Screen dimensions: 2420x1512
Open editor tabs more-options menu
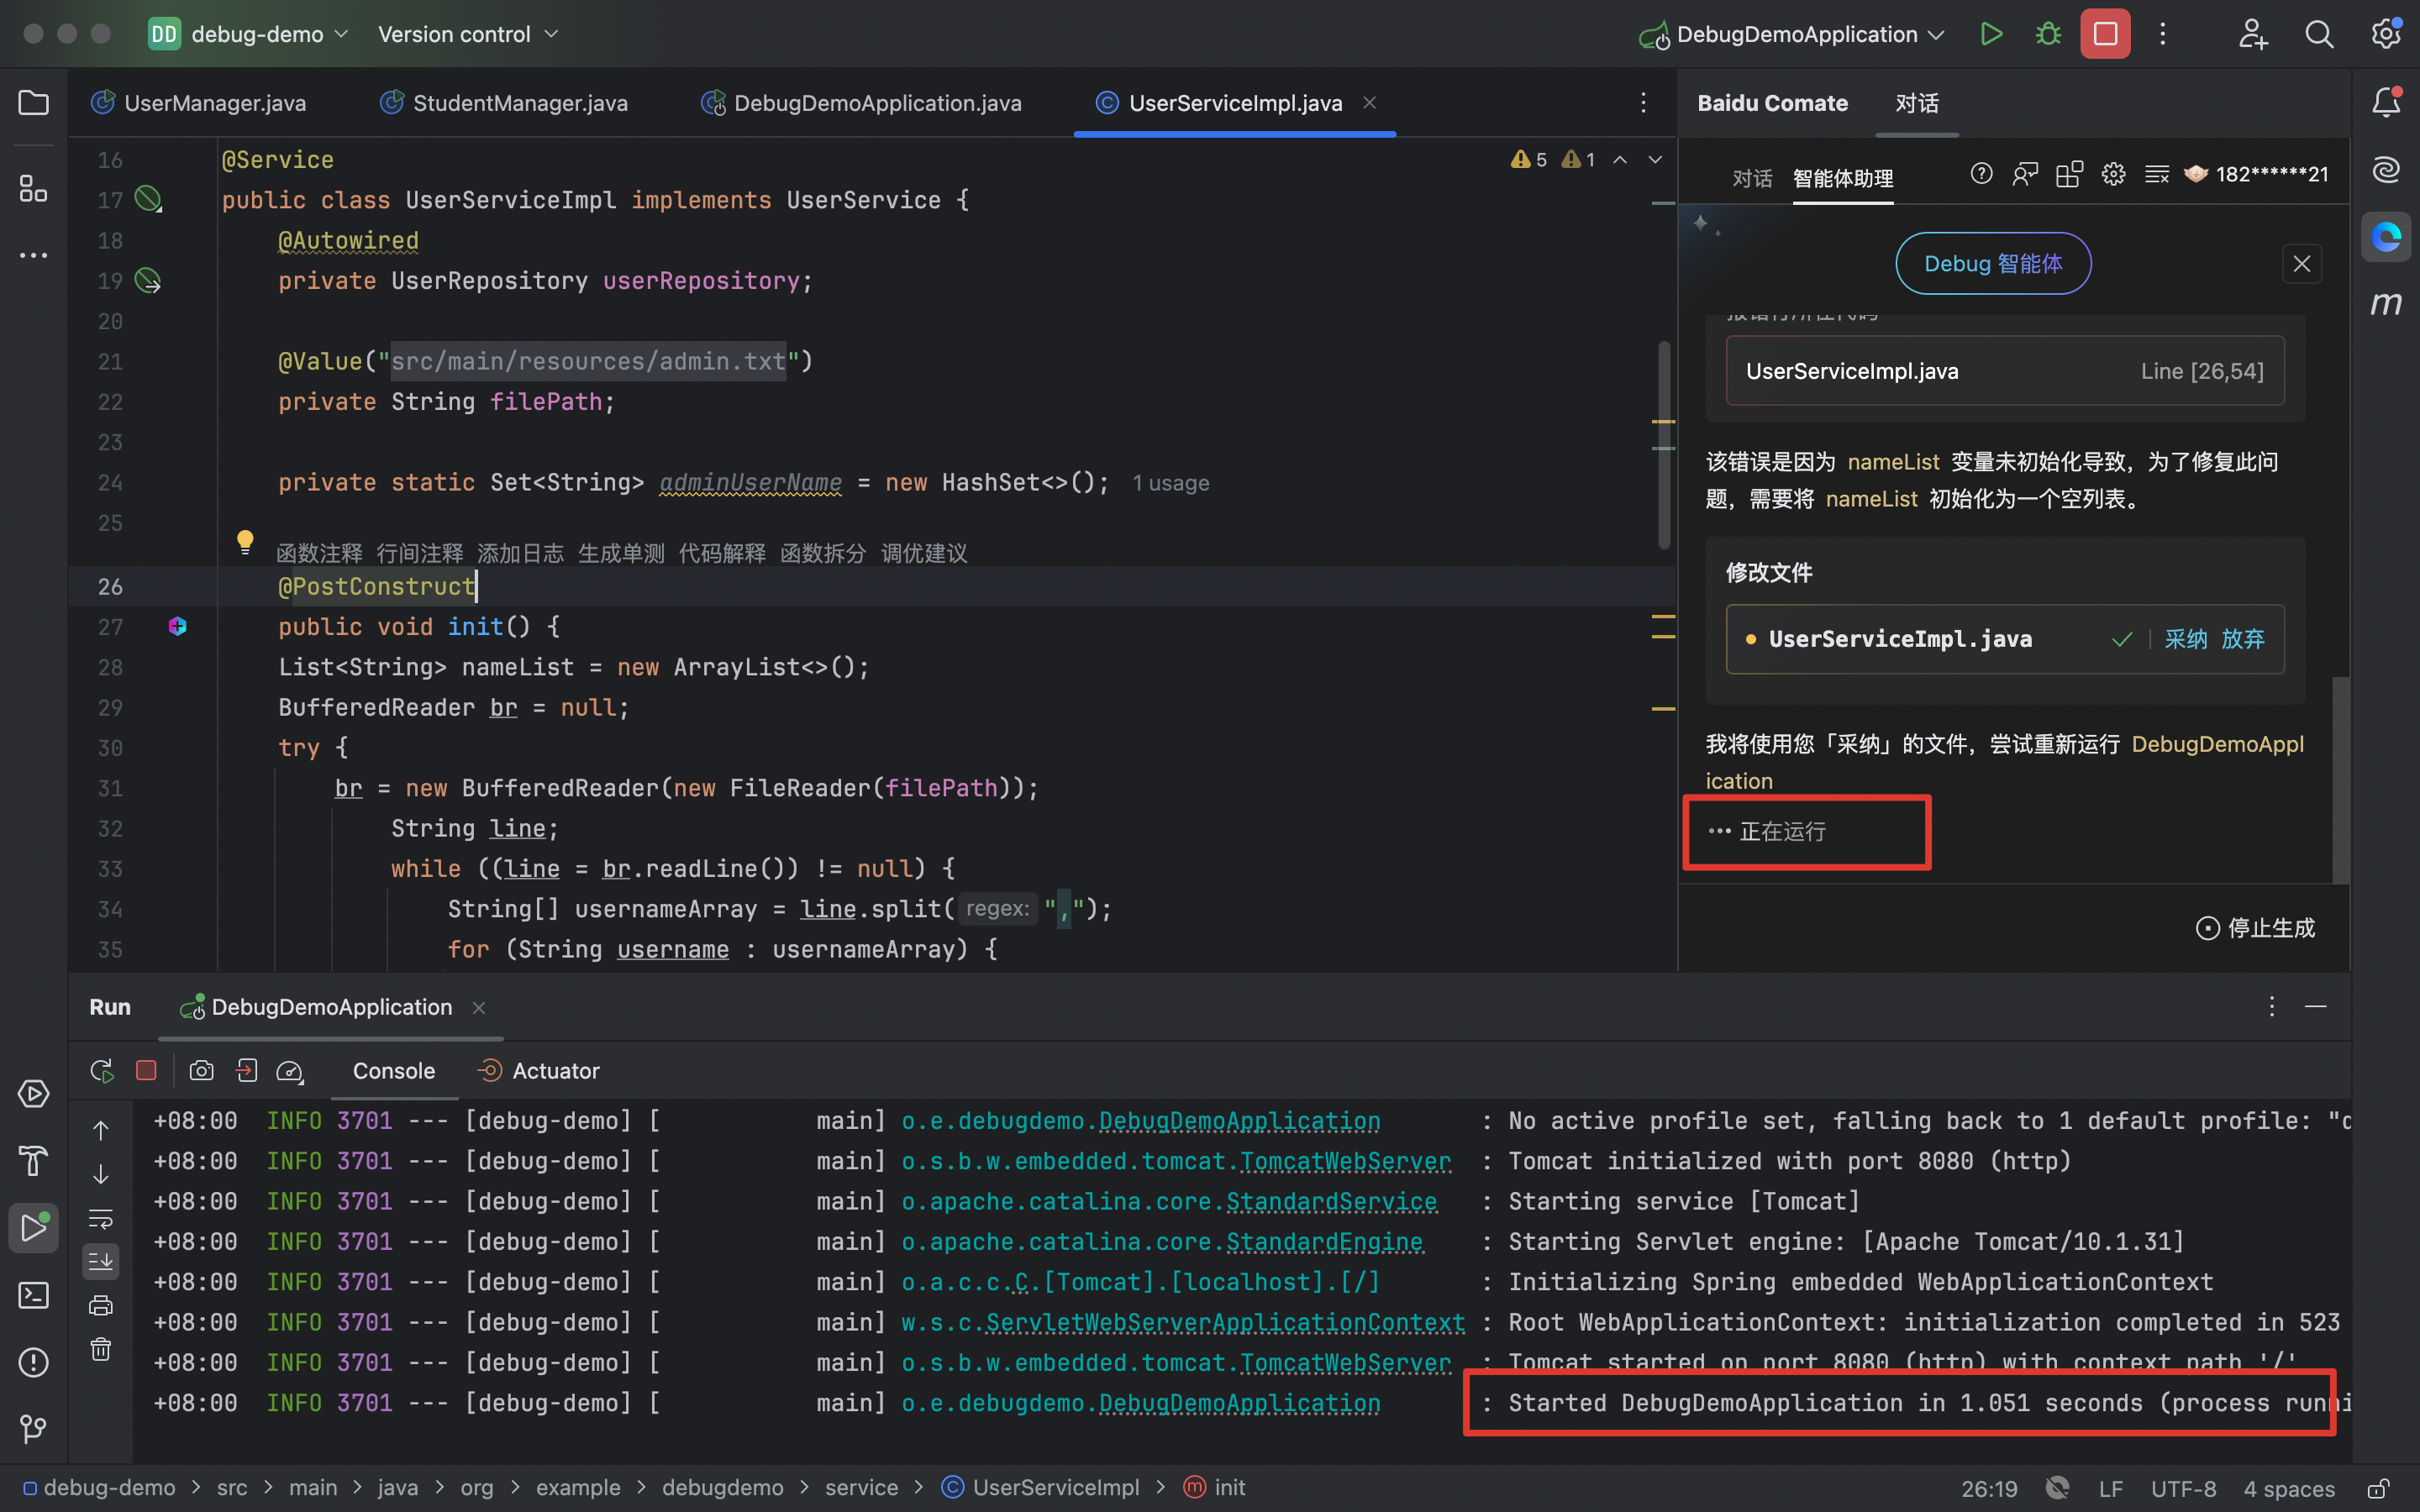(1643, 103)
